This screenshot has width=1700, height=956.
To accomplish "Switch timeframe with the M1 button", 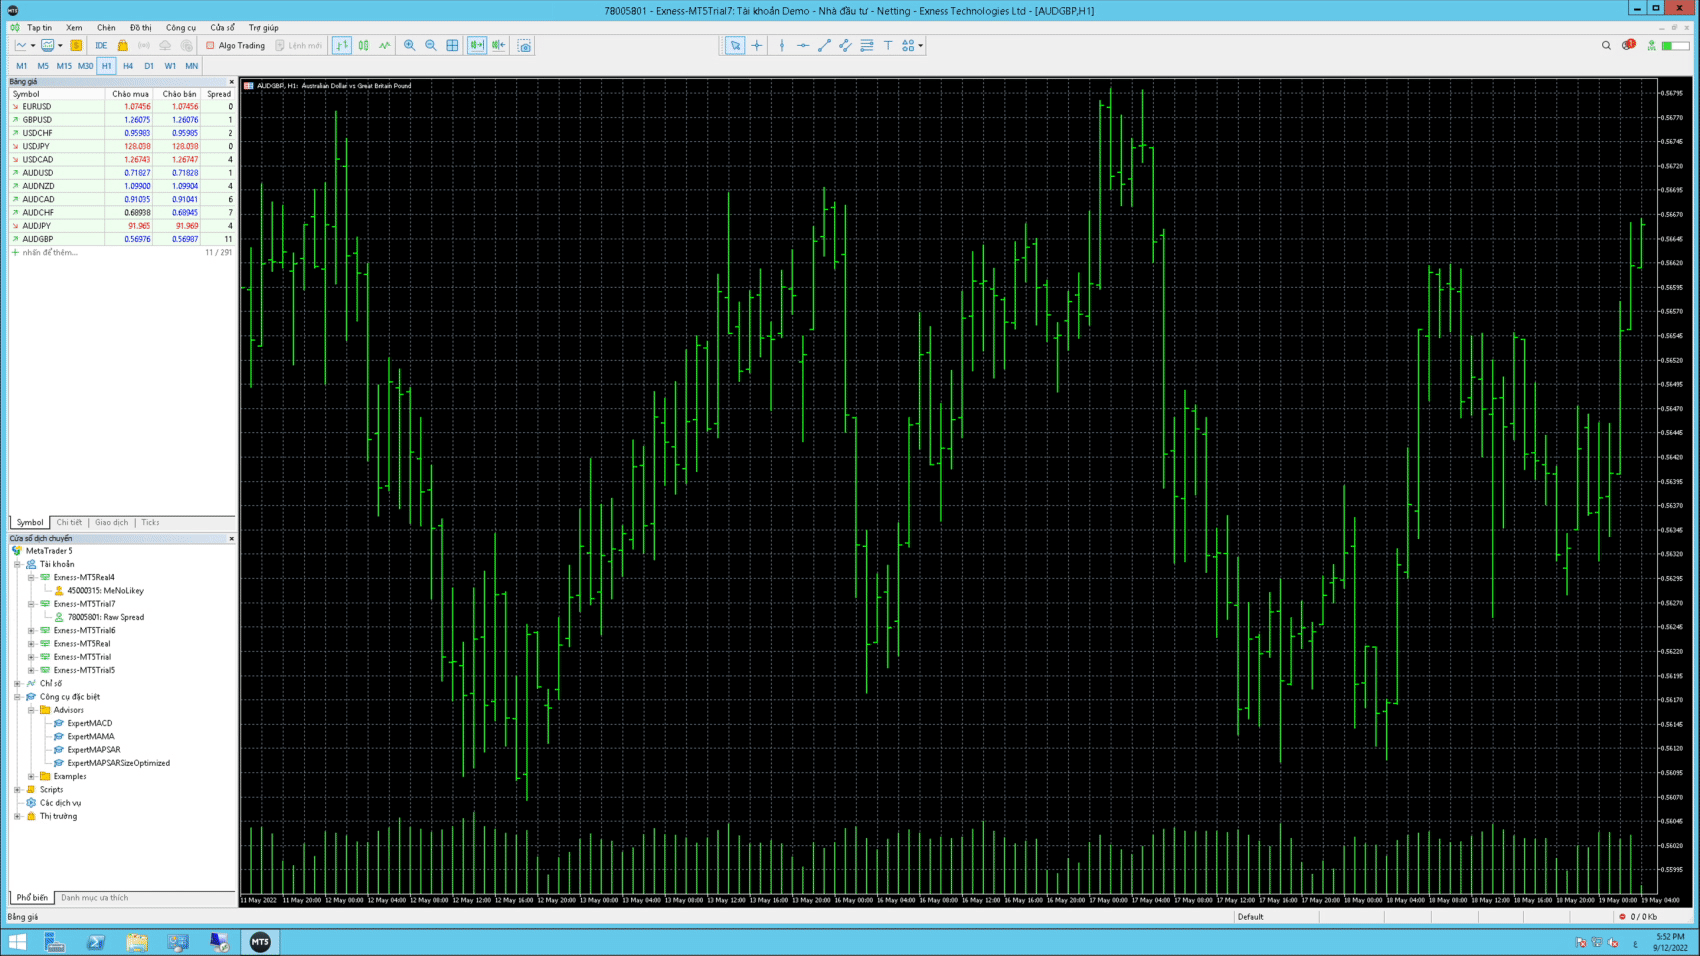I will click(21, 65).
